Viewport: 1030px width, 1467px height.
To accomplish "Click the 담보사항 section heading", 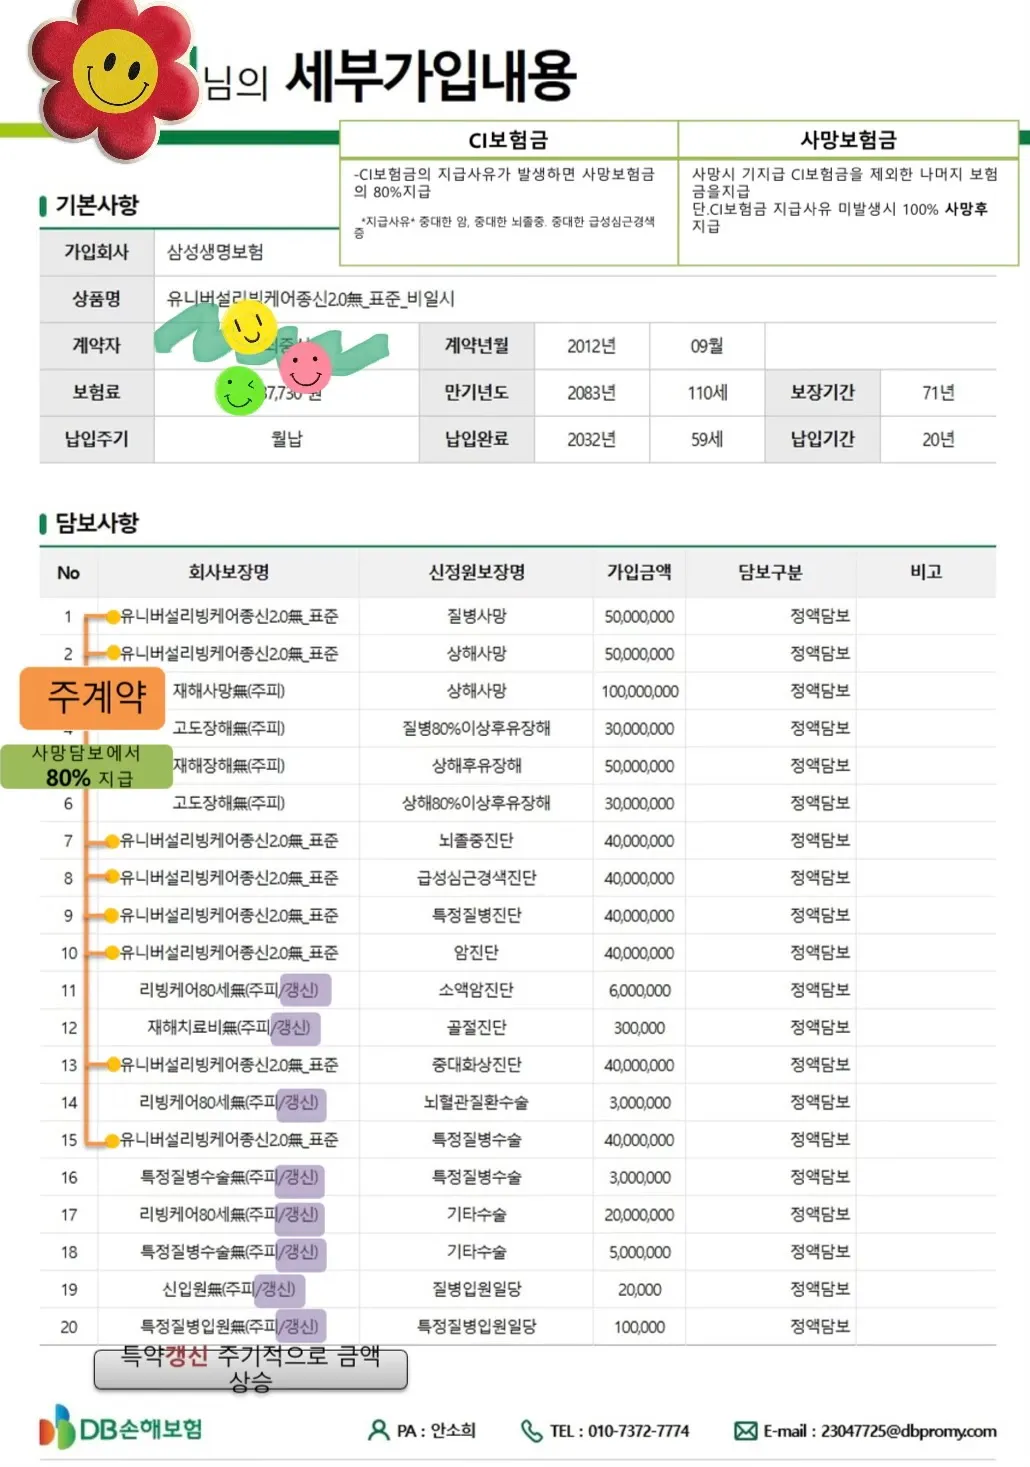I will 97,522.
